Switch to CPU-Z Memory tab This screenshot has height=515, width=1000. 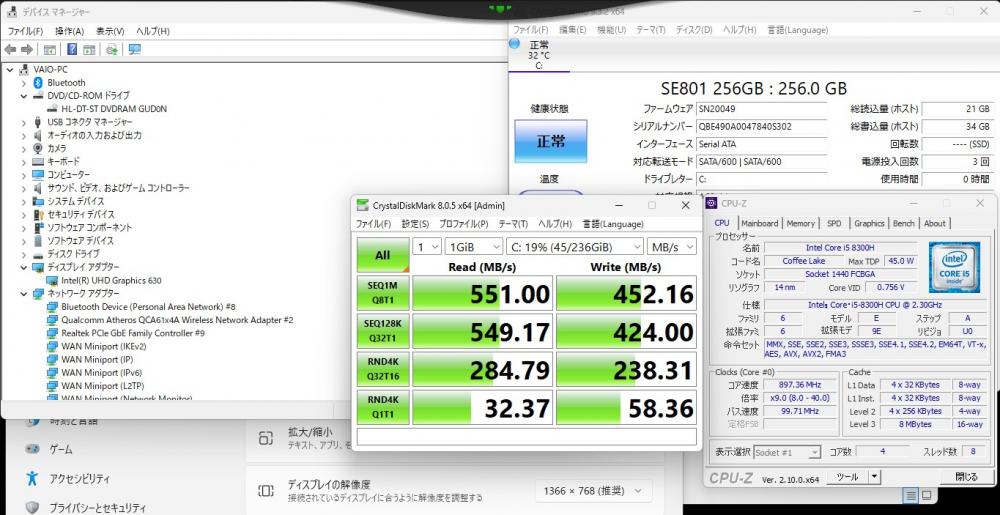tap(800, 223)
